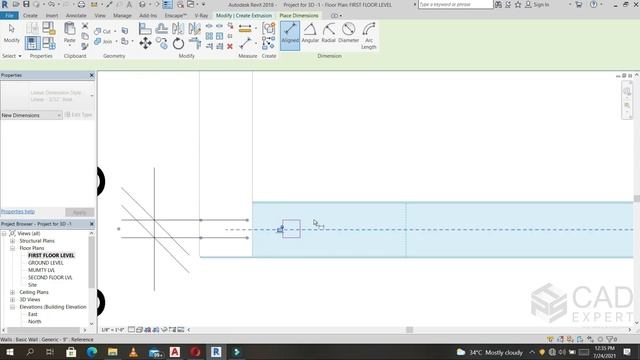
Task: Open Microsoft Edge from taskbar
Action: 92,352
